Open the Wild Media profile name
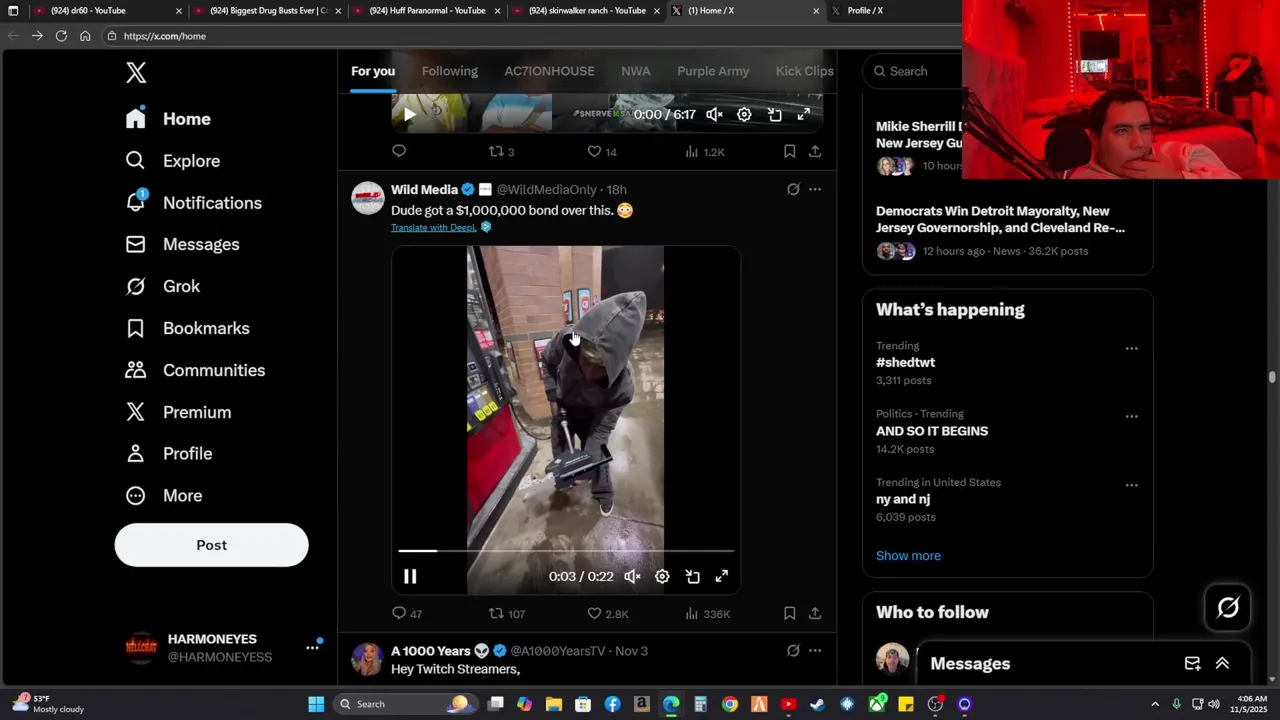This screenshot has height=720, width=1280. 424,189
